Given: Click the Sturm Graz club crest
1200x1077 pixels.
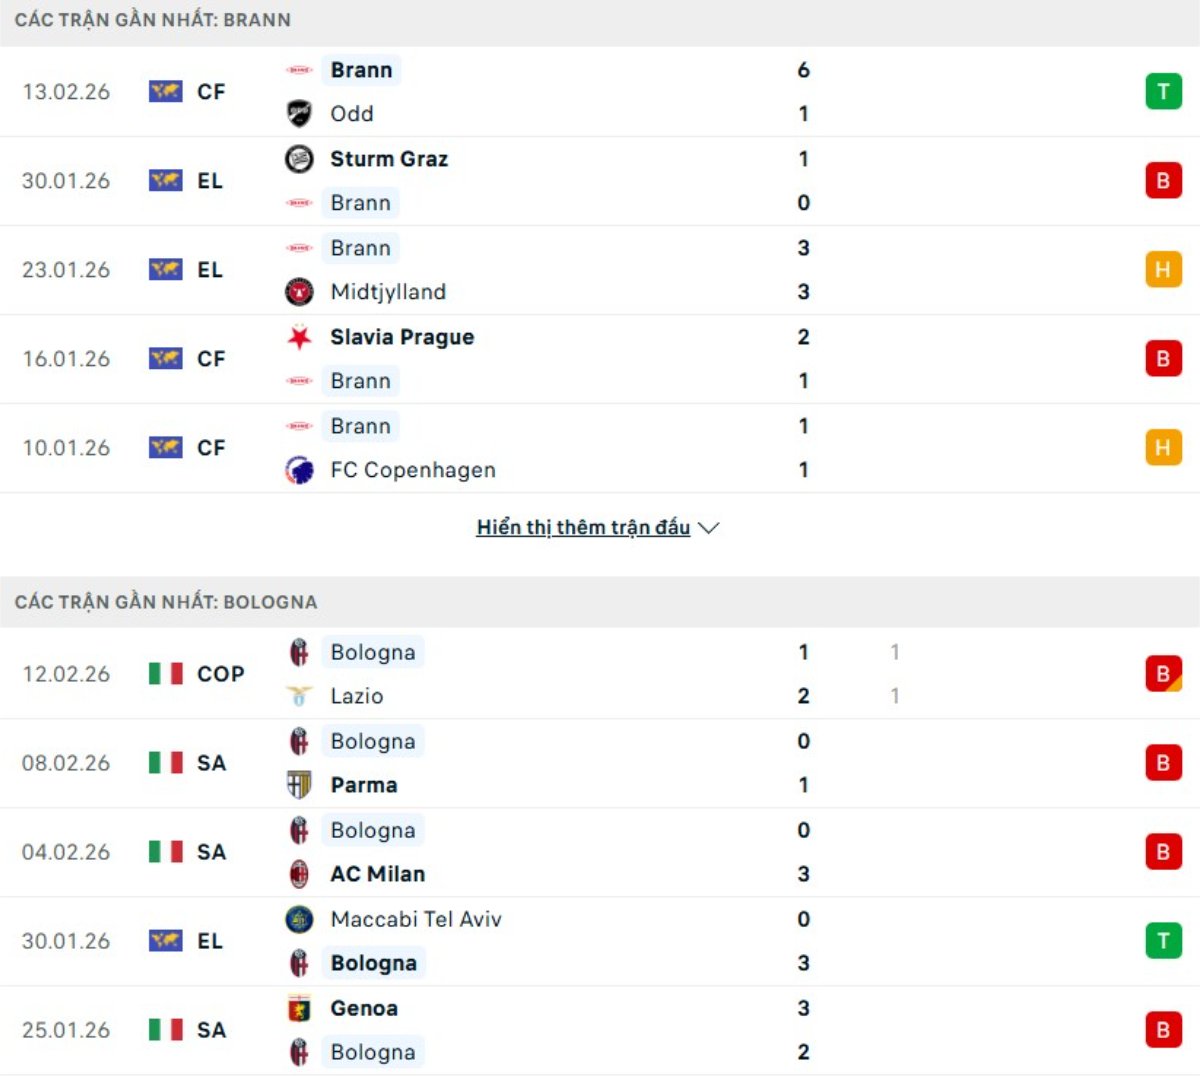Looking at the screenshot, I should coord(299,159).
